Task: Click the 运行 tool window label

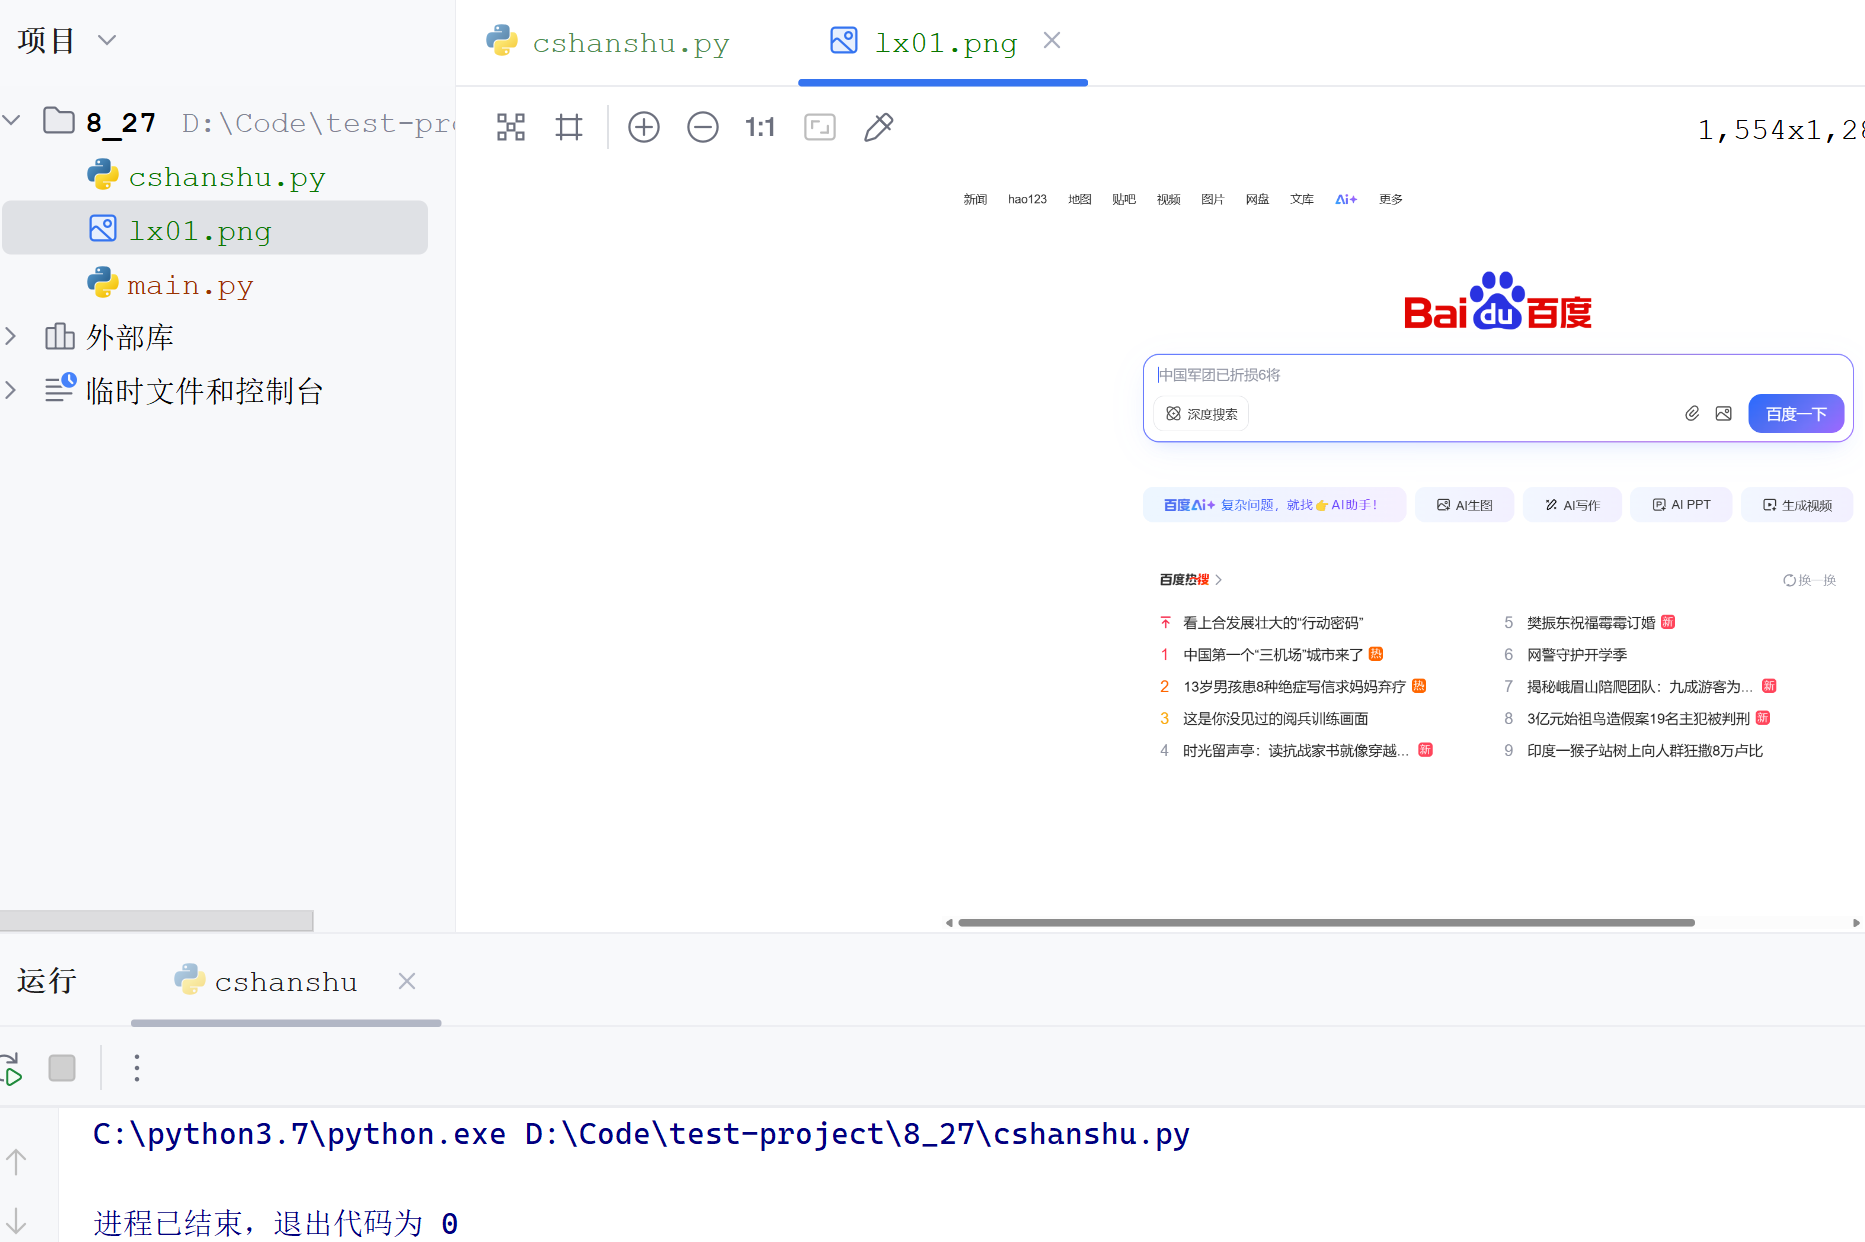Action: point(46,981)
